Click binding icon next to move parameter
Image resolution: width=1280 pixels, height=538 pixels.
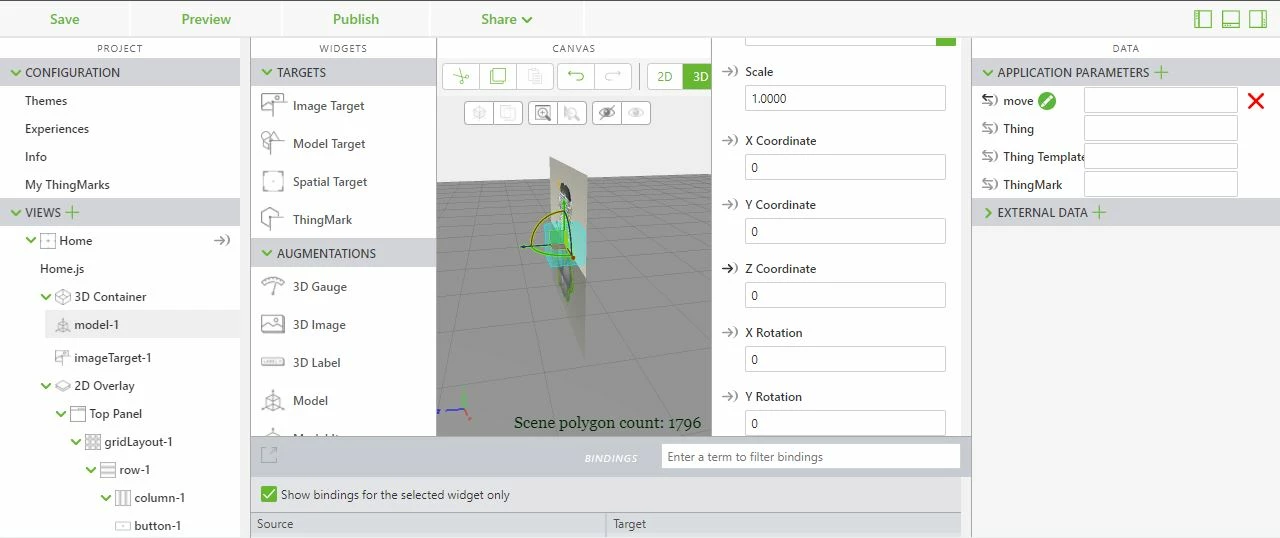tap(990, 100)
